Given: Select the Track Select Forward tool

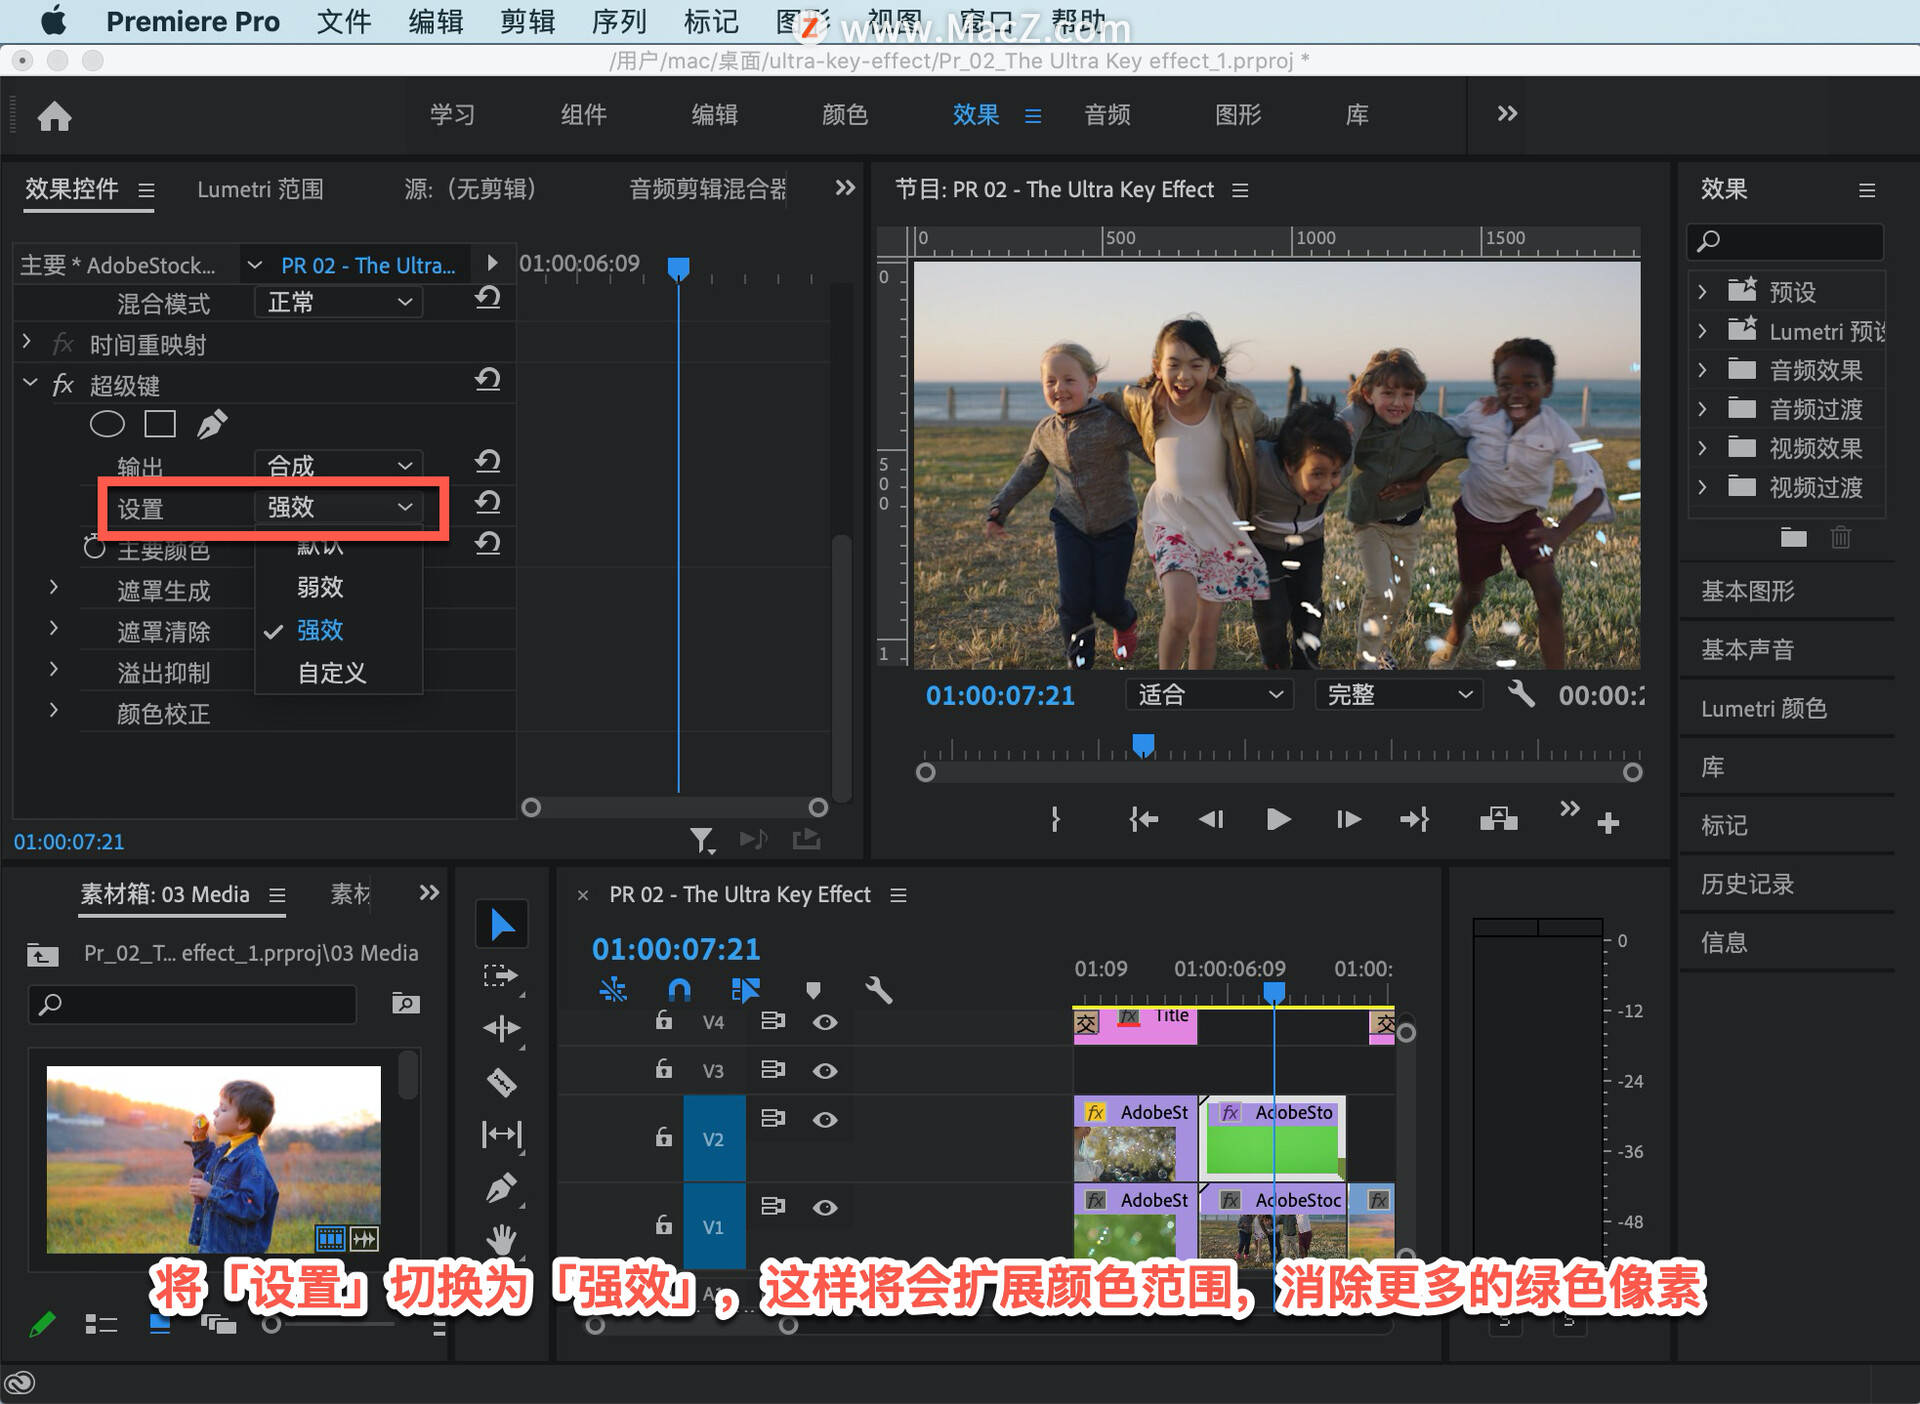Looking at the screenshot, I should (x=501, y=977).
